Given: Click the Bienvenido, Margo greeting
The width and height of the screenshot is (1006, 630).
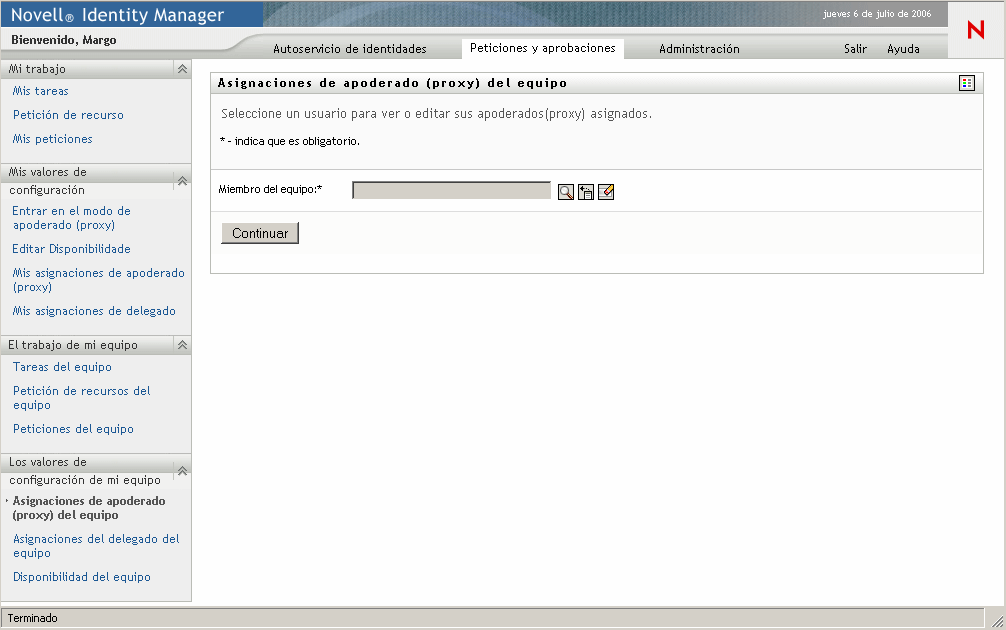Looking at the screenshot, I should [x=64, y=40].
